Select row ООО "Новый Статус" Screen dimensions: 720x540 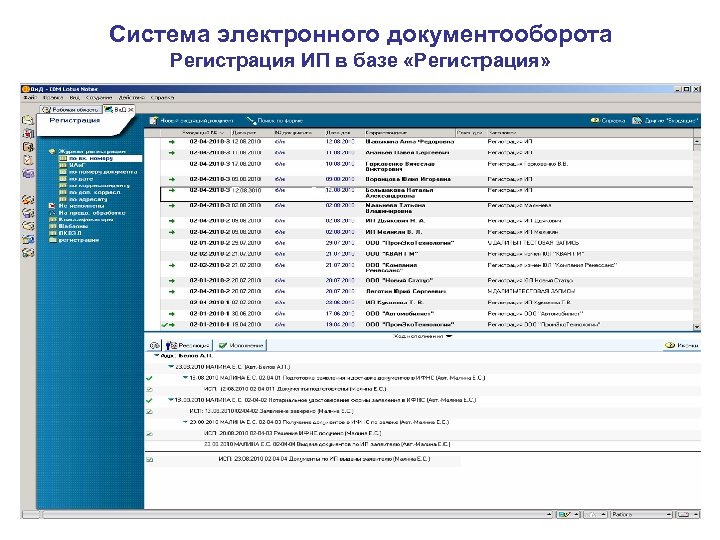click(426, 280)
